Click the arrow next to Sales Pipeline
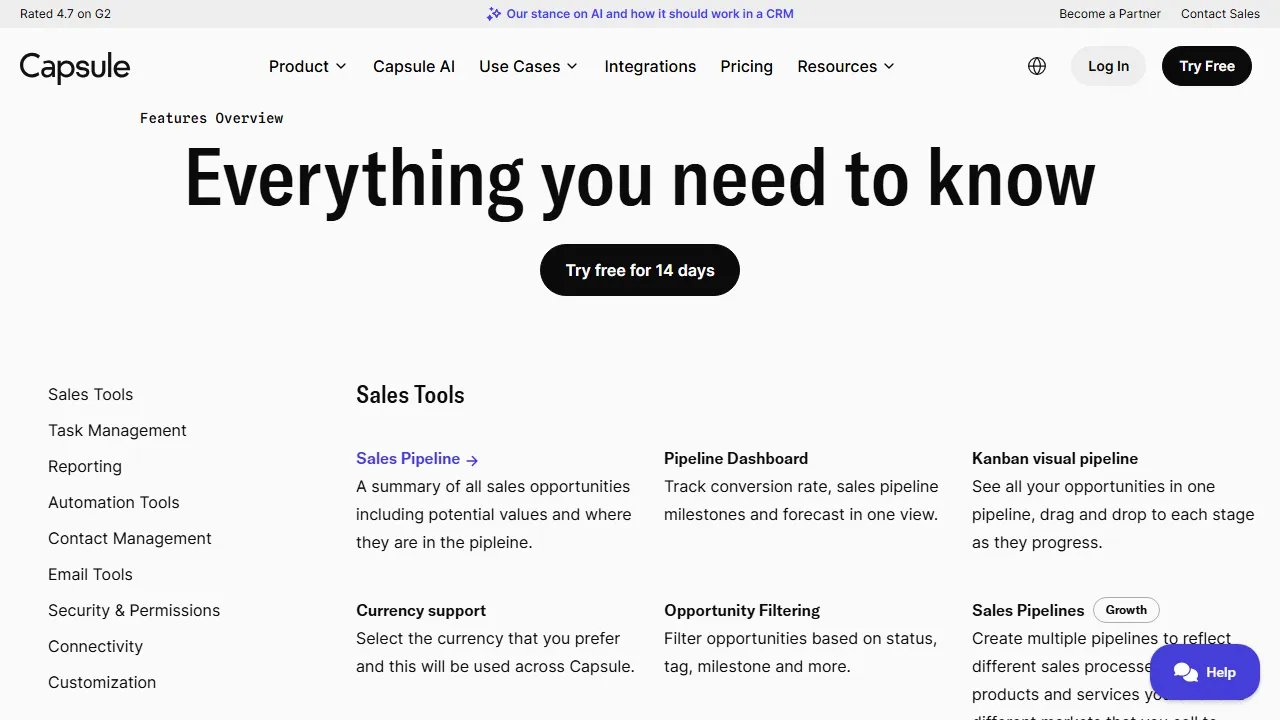1280x720 pixels. click(x=472, y=460)
